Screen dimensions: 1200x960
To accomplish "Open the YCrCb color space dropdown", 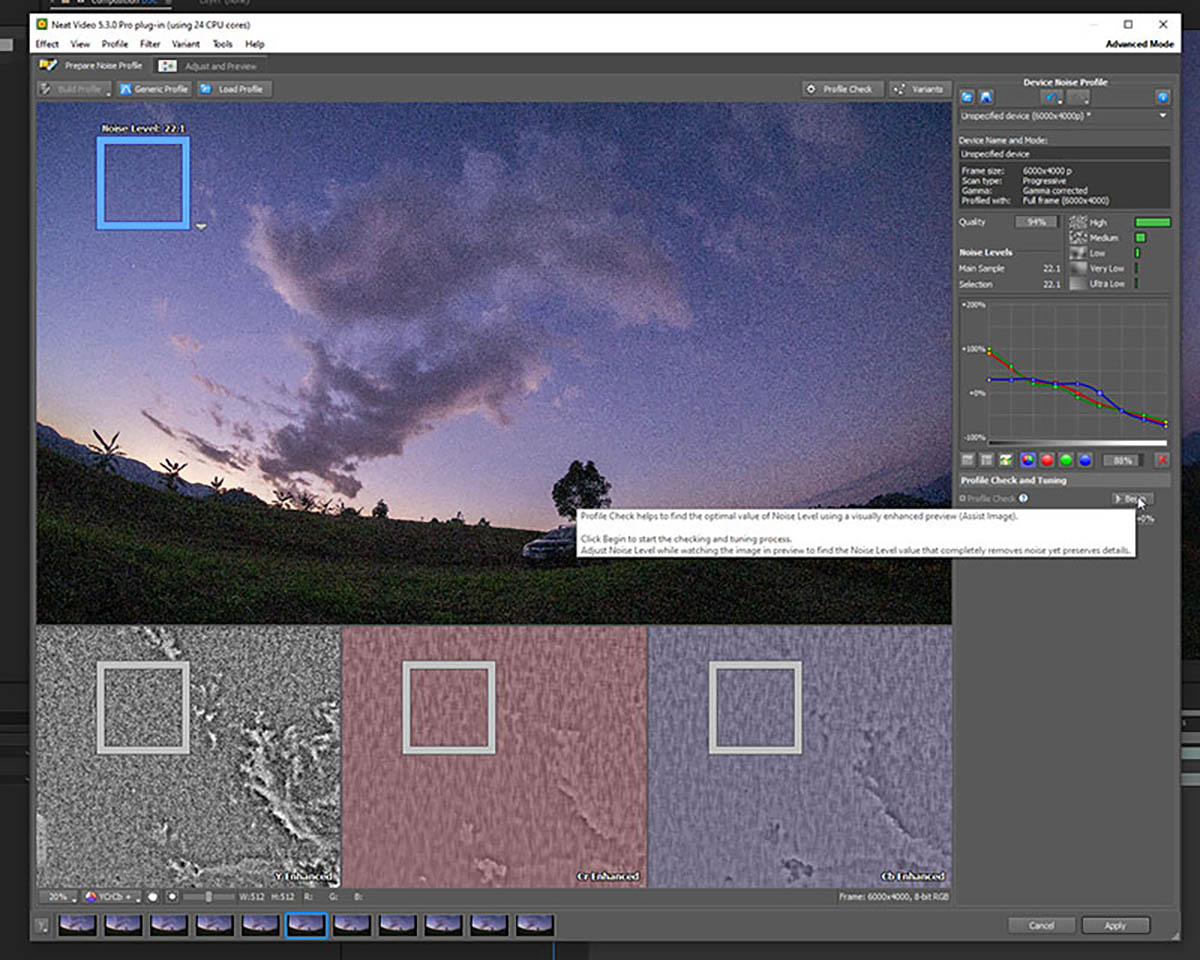I will pos(111,897).
